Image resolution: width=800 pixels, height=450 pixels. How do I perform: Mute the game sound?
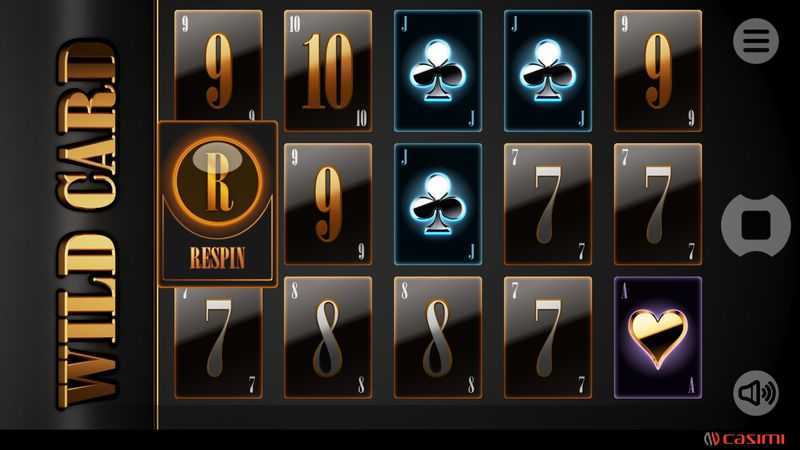[756, 393]
